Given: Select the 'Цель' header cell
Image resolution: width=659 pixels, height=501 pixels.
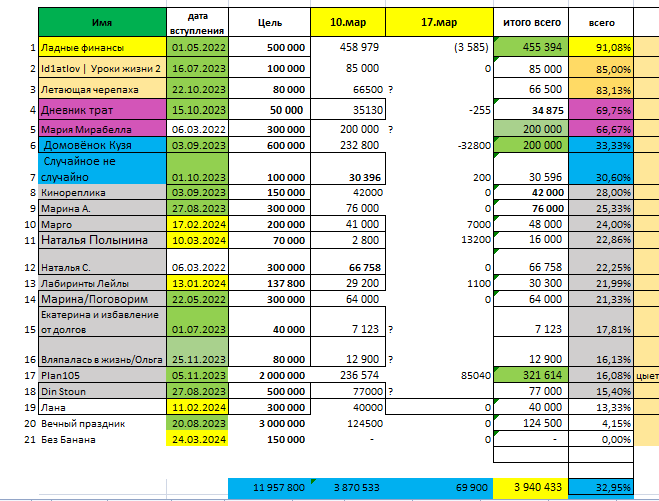Looking at the screenshot, I should 269,22.
